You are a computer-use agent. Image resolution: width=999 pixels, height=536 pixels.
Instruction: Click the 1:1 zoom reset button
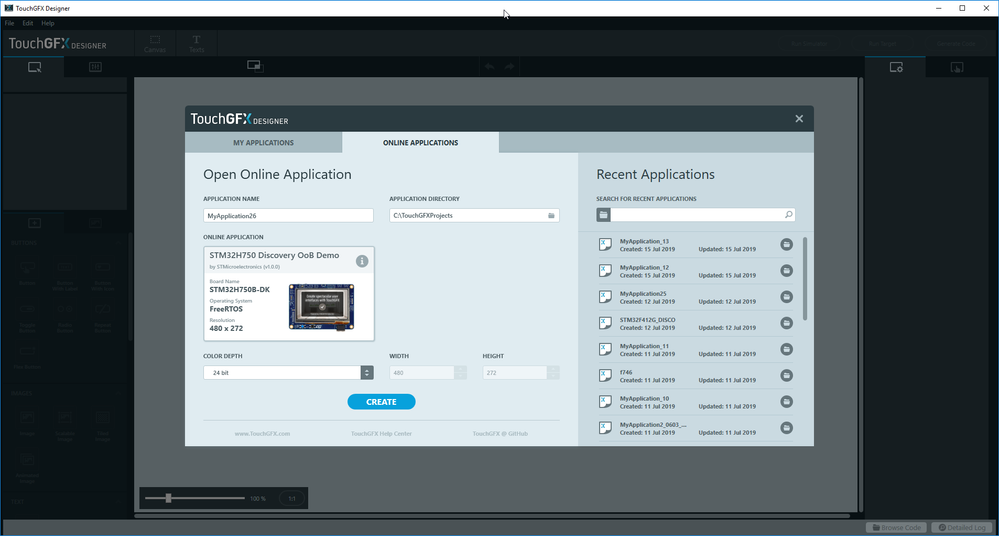pyautogui.click(x=292, y=498)
